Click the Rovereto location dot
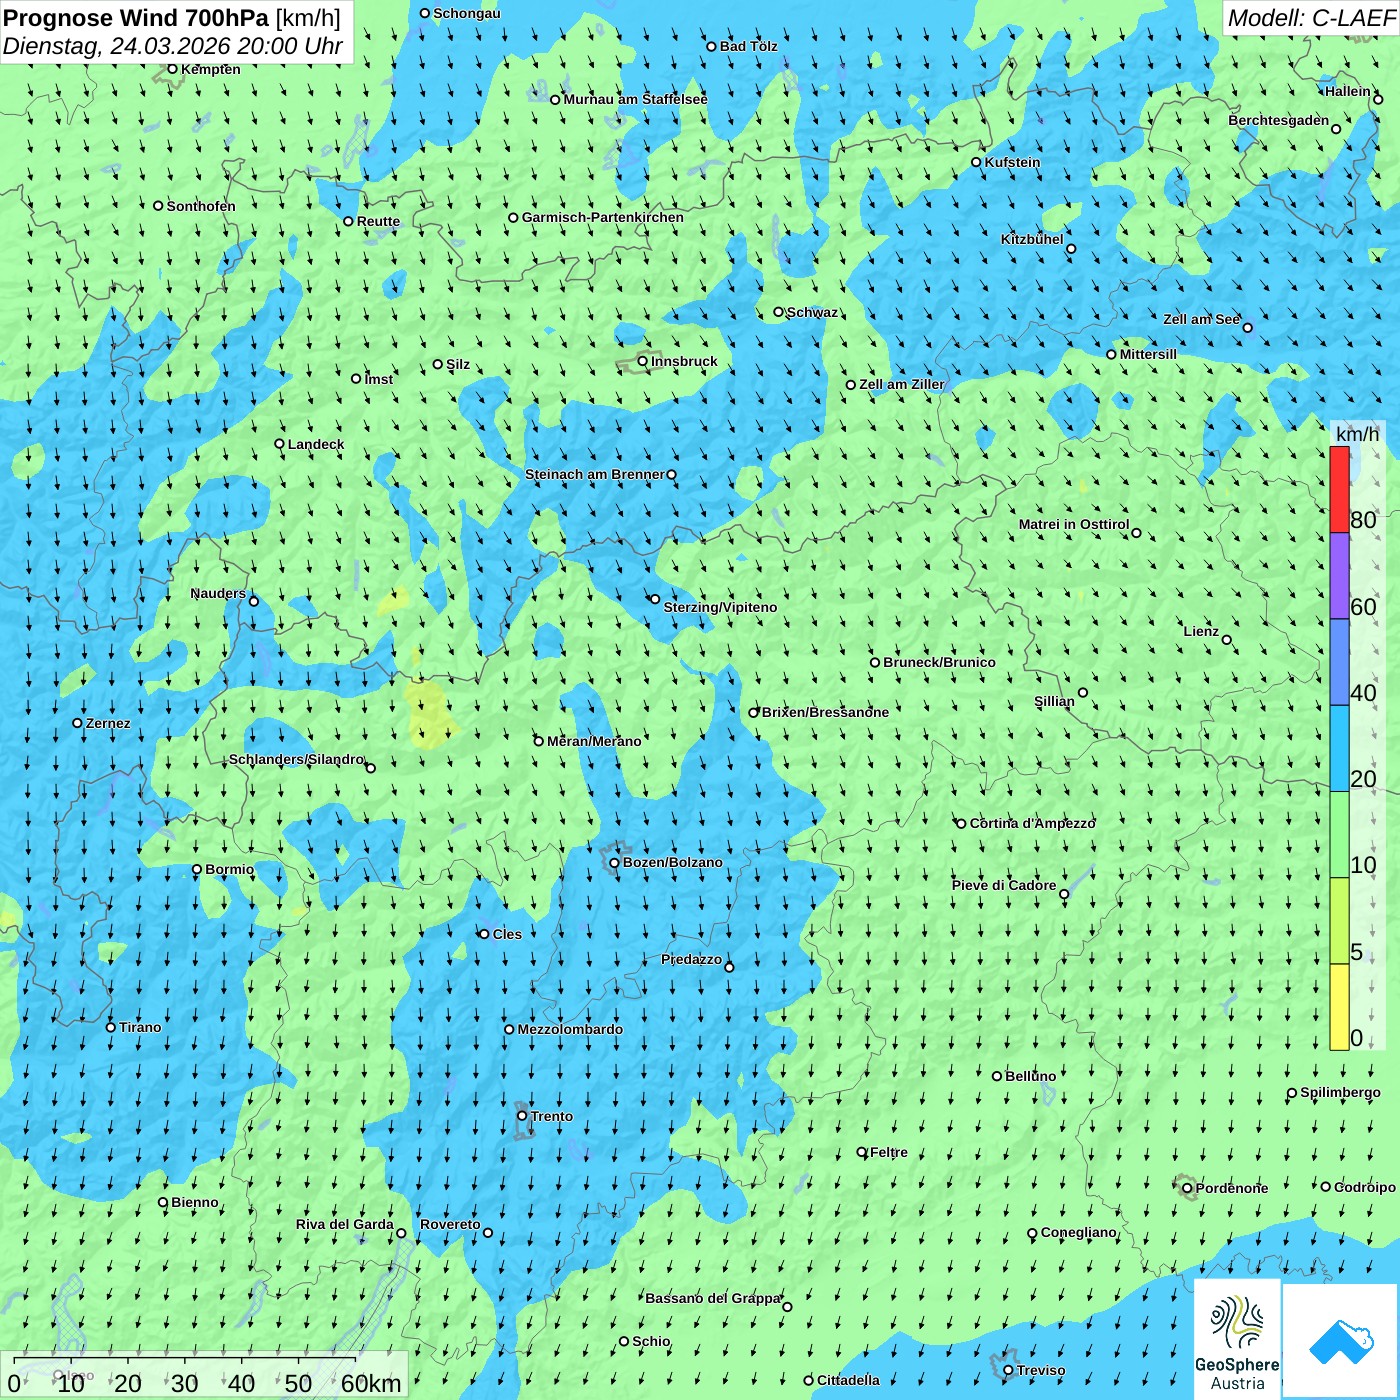The image size is (1400, 1400). point(488,1232)
